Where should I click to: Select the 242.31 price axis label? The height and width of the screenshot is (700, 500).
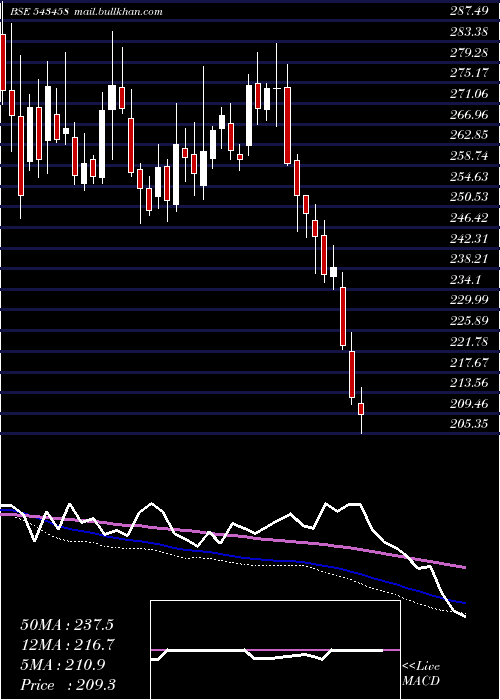pyautogui.click(x=469, y=238)
